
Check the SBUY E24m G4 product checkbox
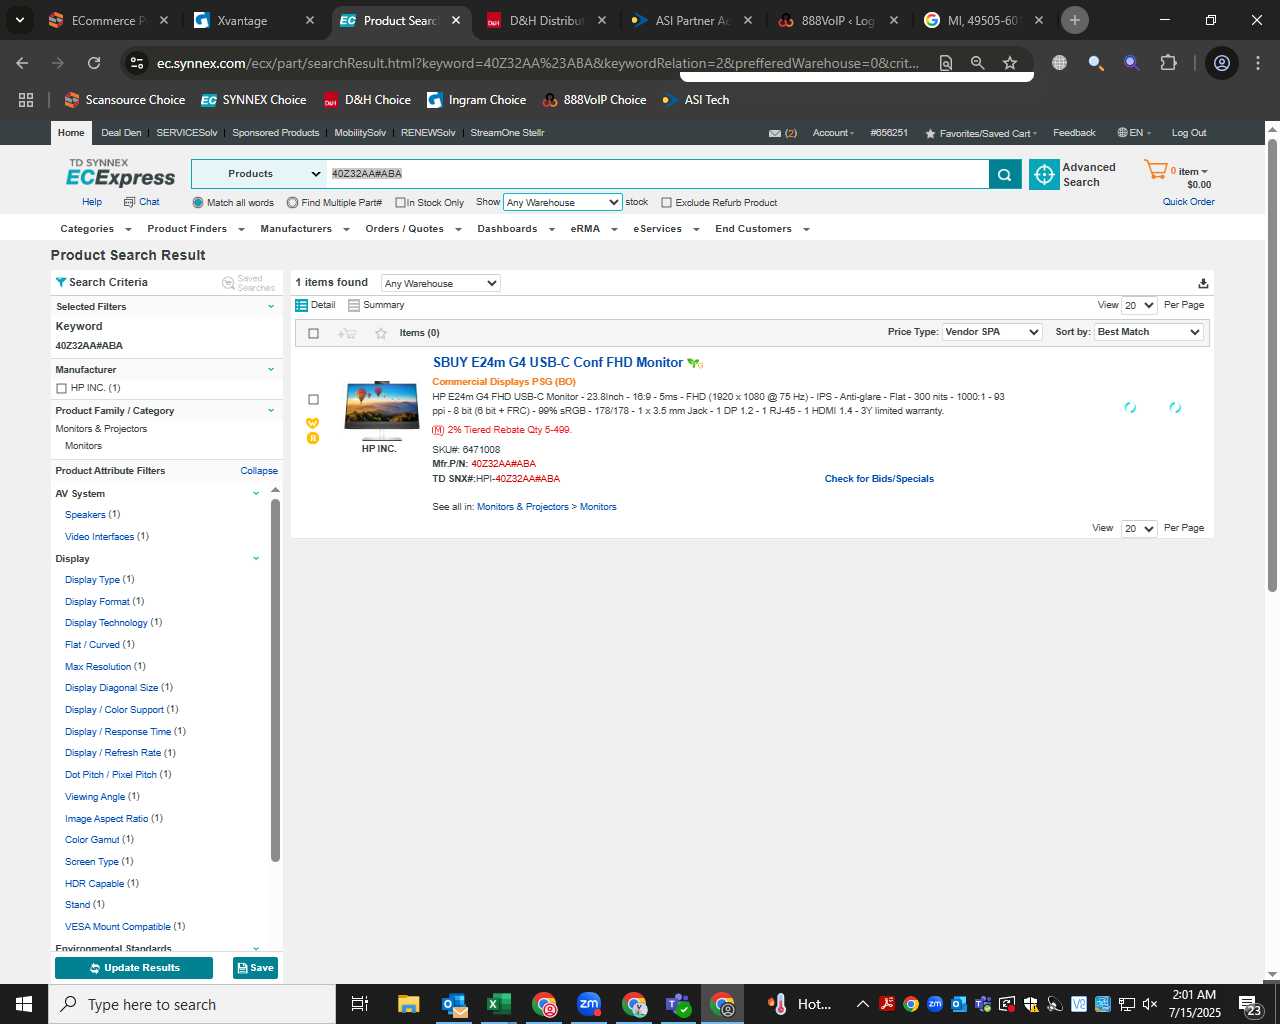coord(313,399)
